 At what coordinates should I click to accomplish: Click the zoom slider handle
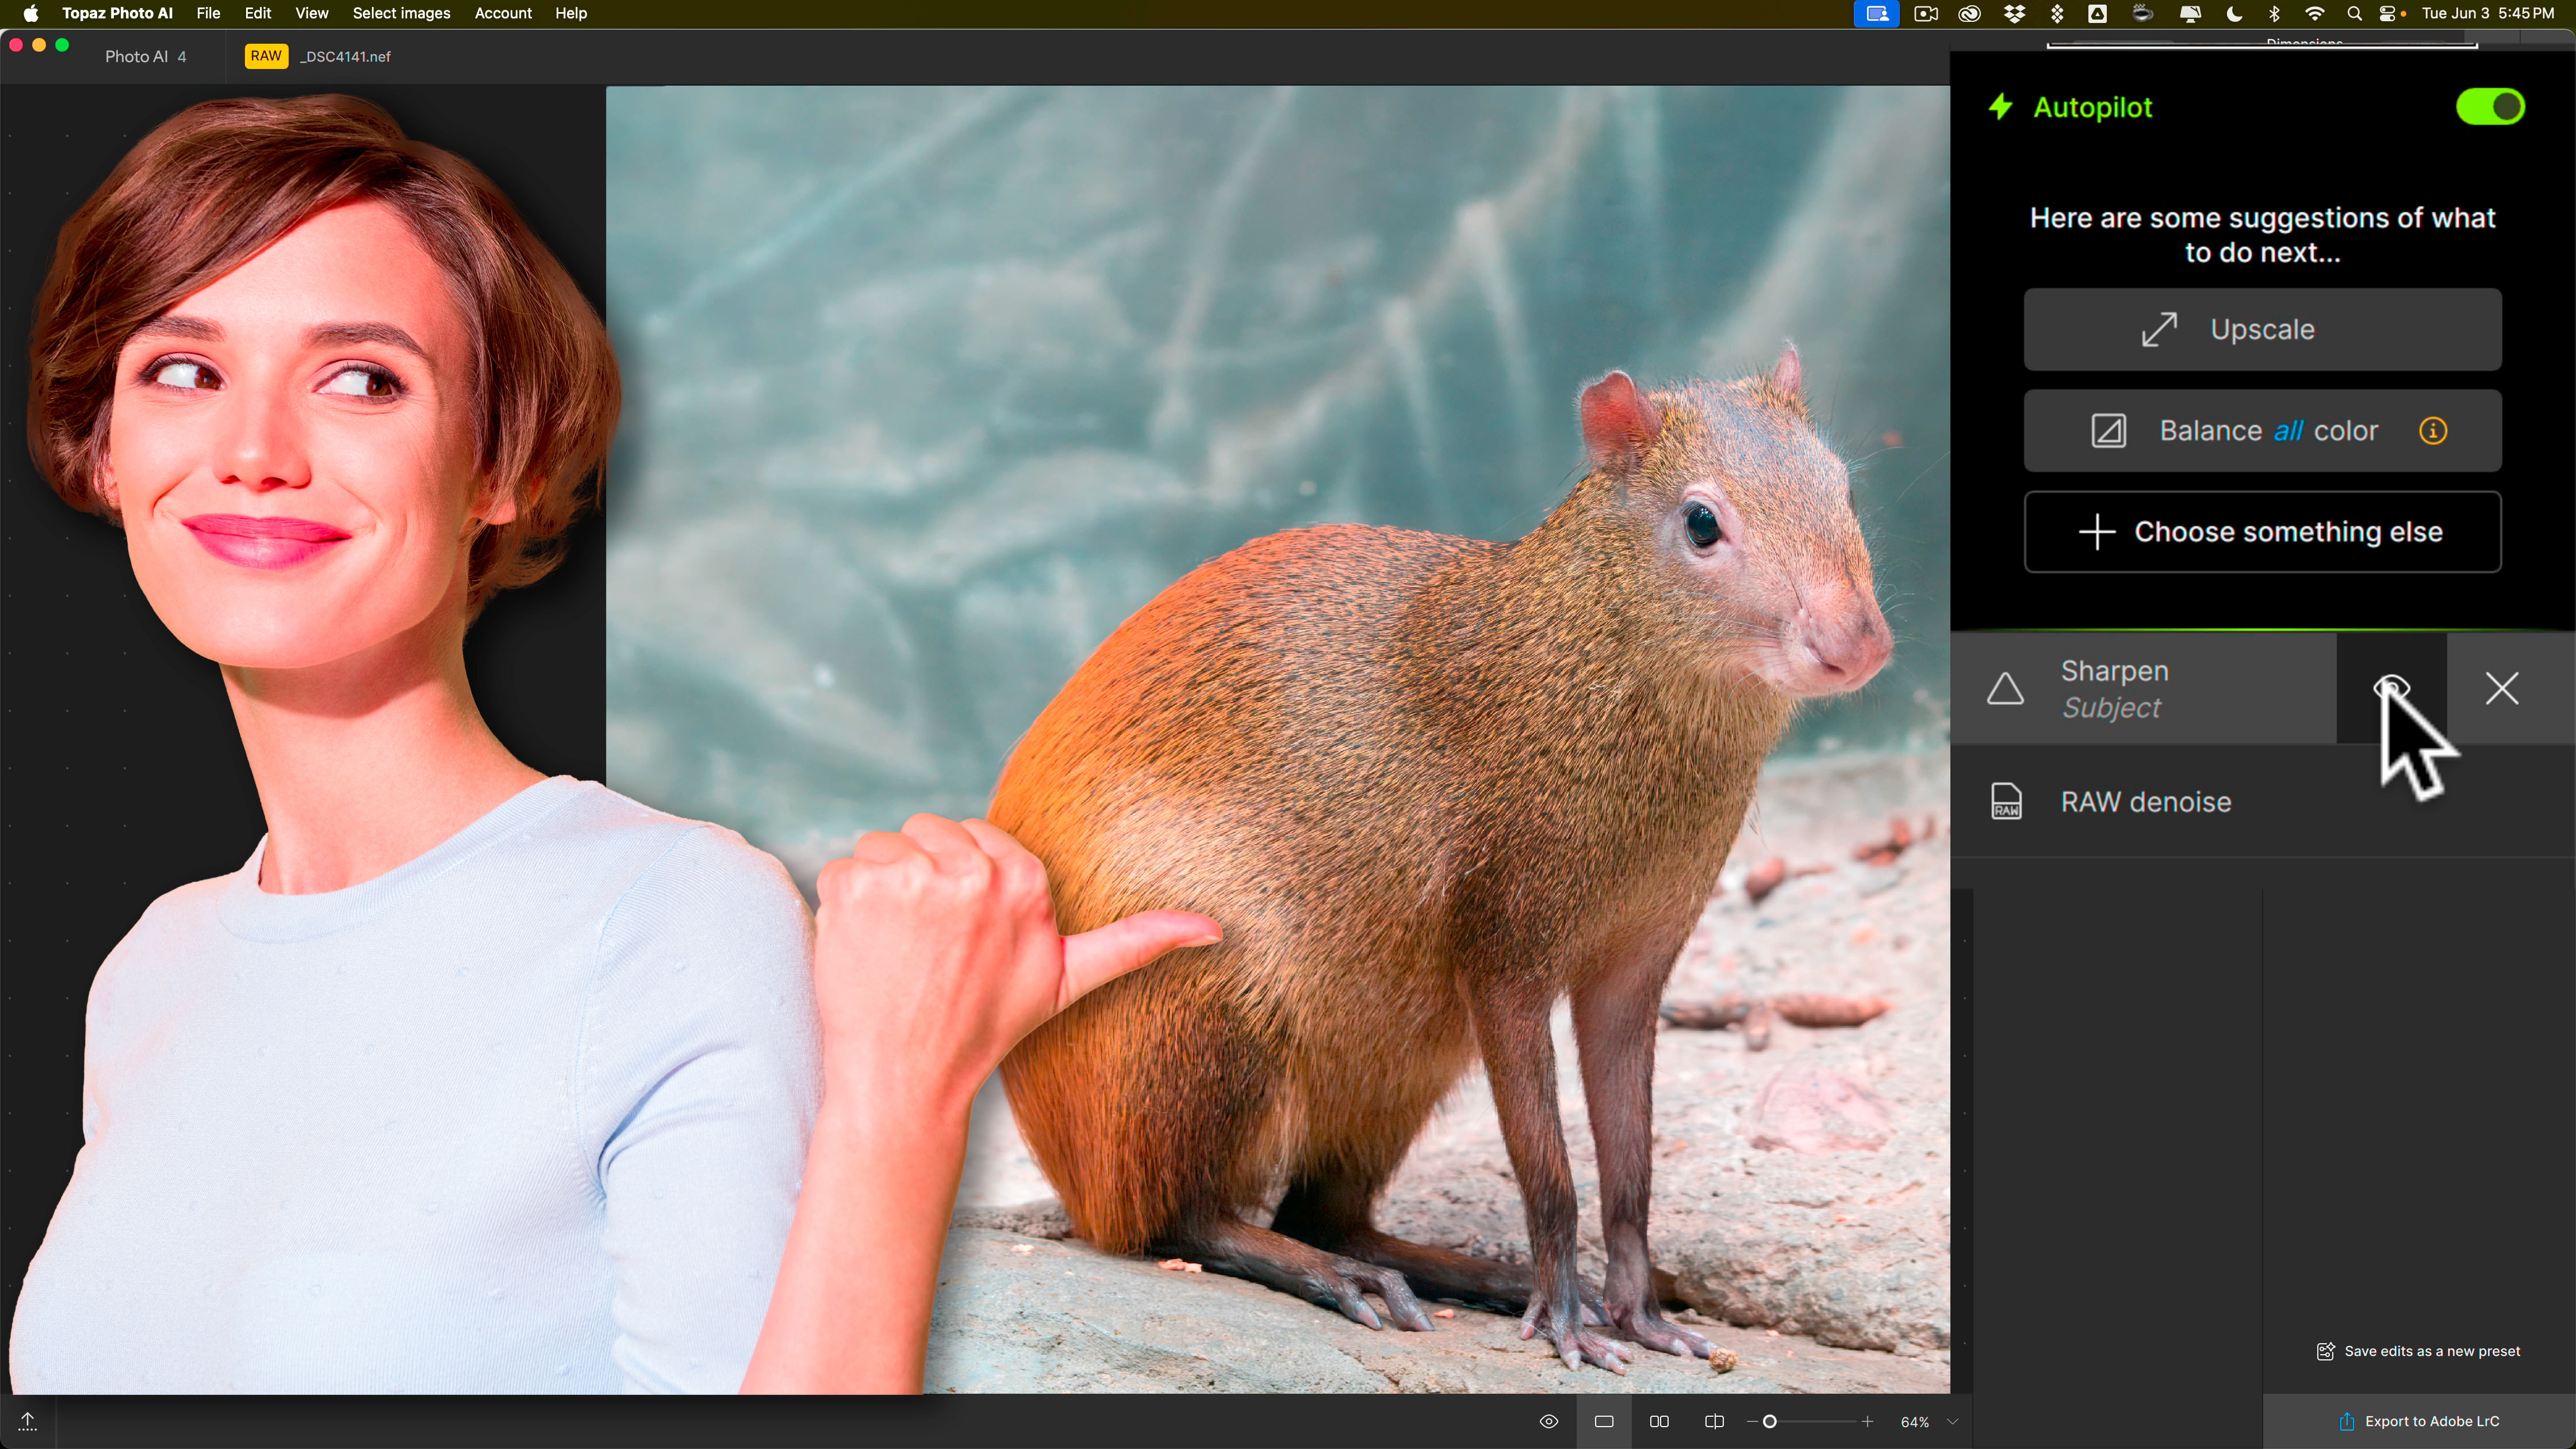pyautogui.click(x=1769, y=1421)
